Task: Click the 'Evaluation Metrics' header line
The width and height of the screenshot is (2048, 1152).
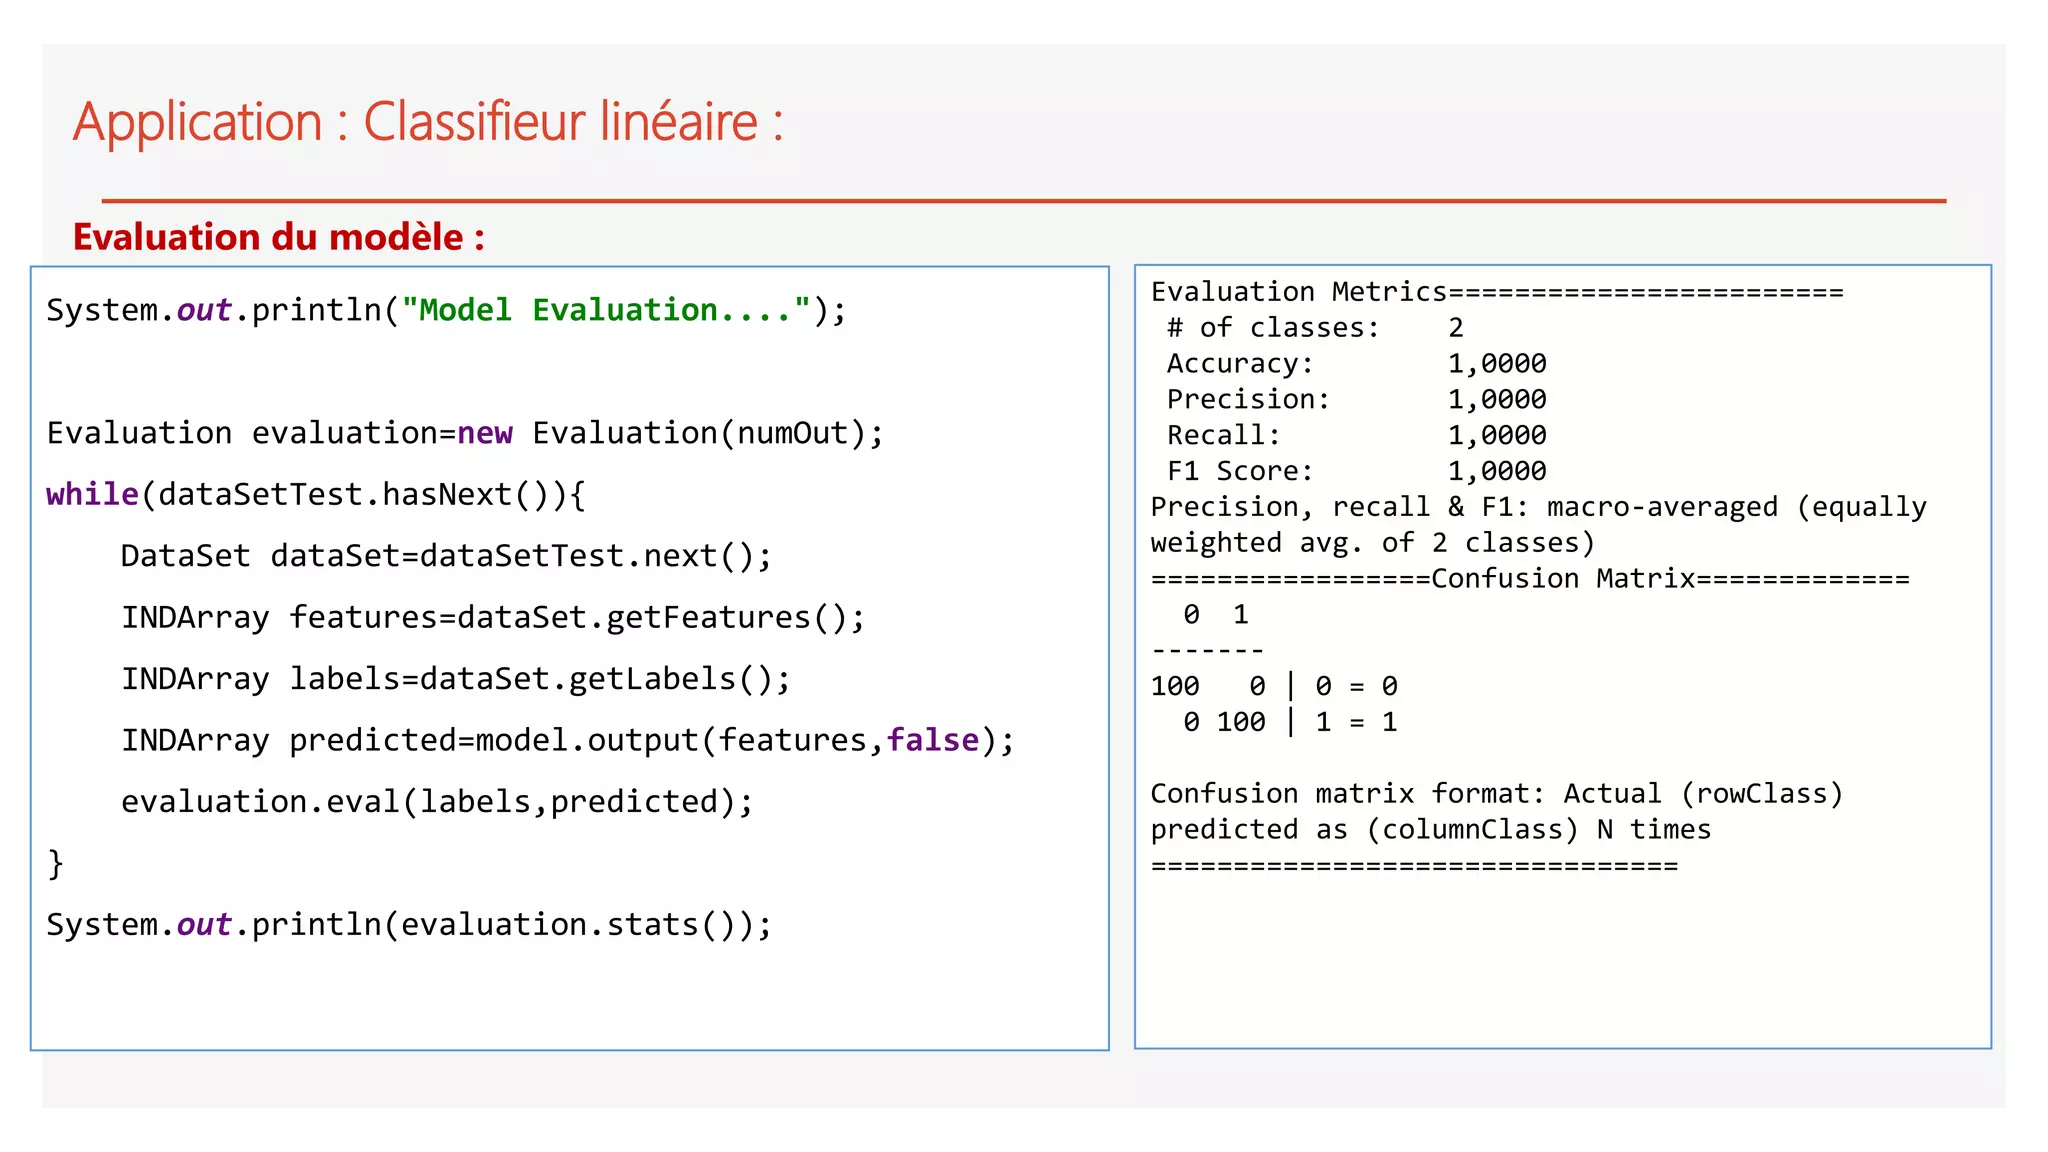Action: click(x=1497, y=292)
